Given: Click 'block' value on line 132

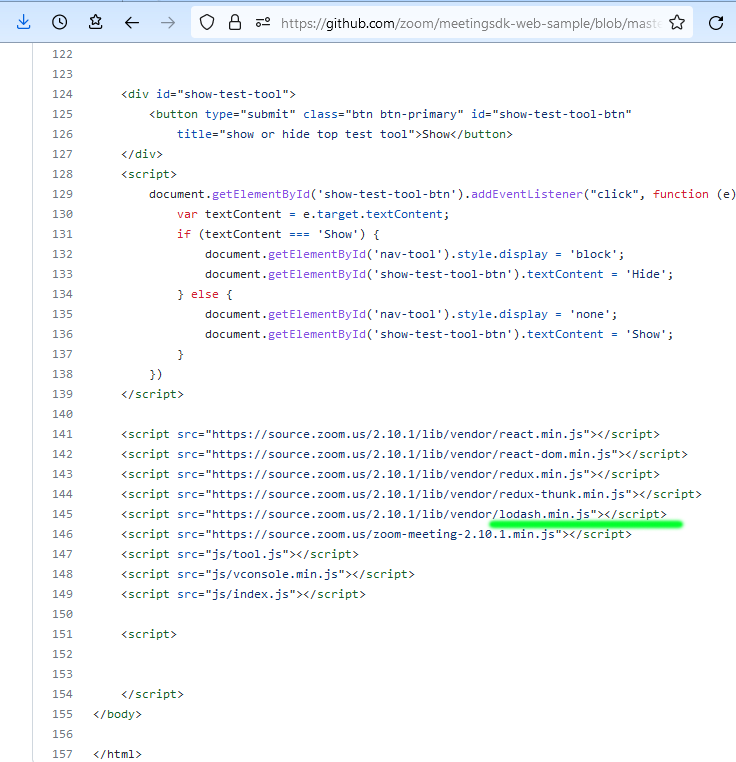Looking at the screenshot, I should (x=593, y=254).
